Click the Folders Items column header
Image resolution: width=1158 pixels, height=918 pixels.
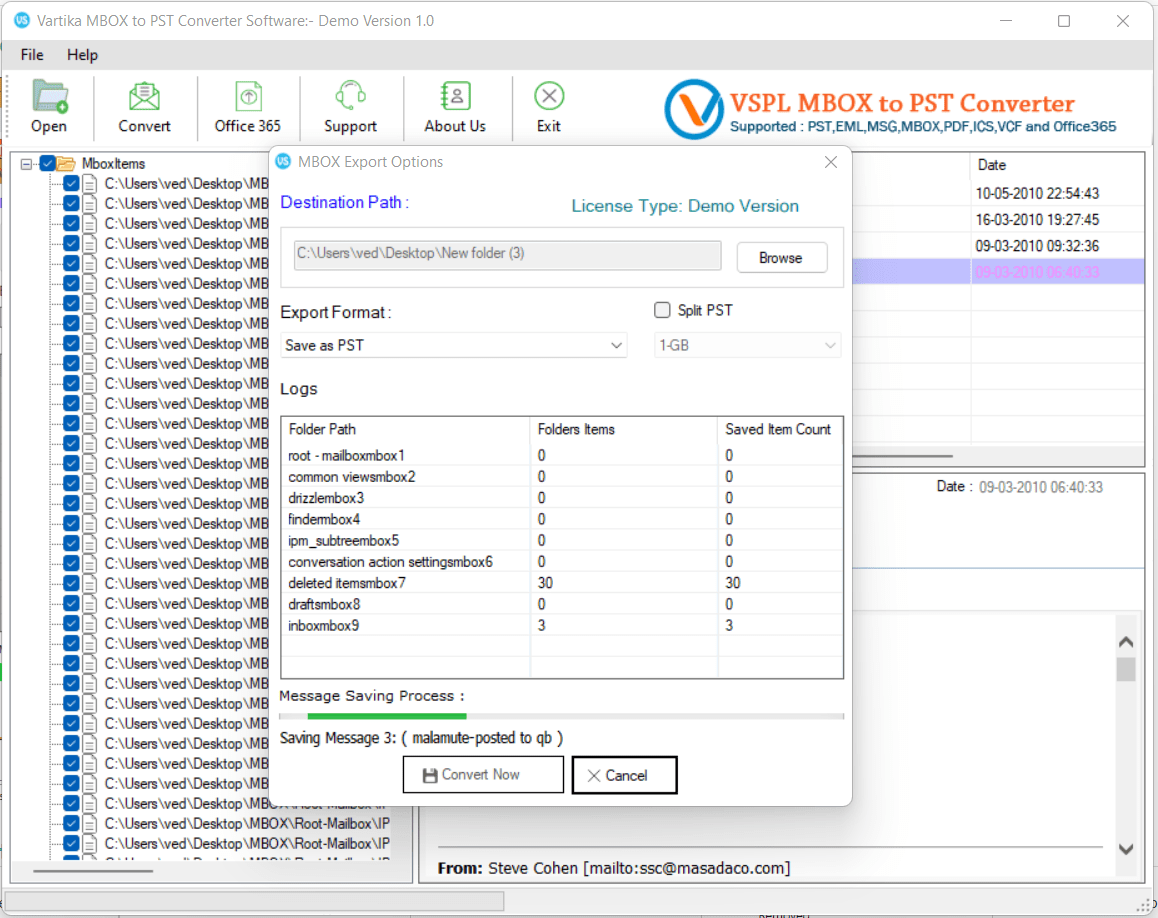point(623,429)
